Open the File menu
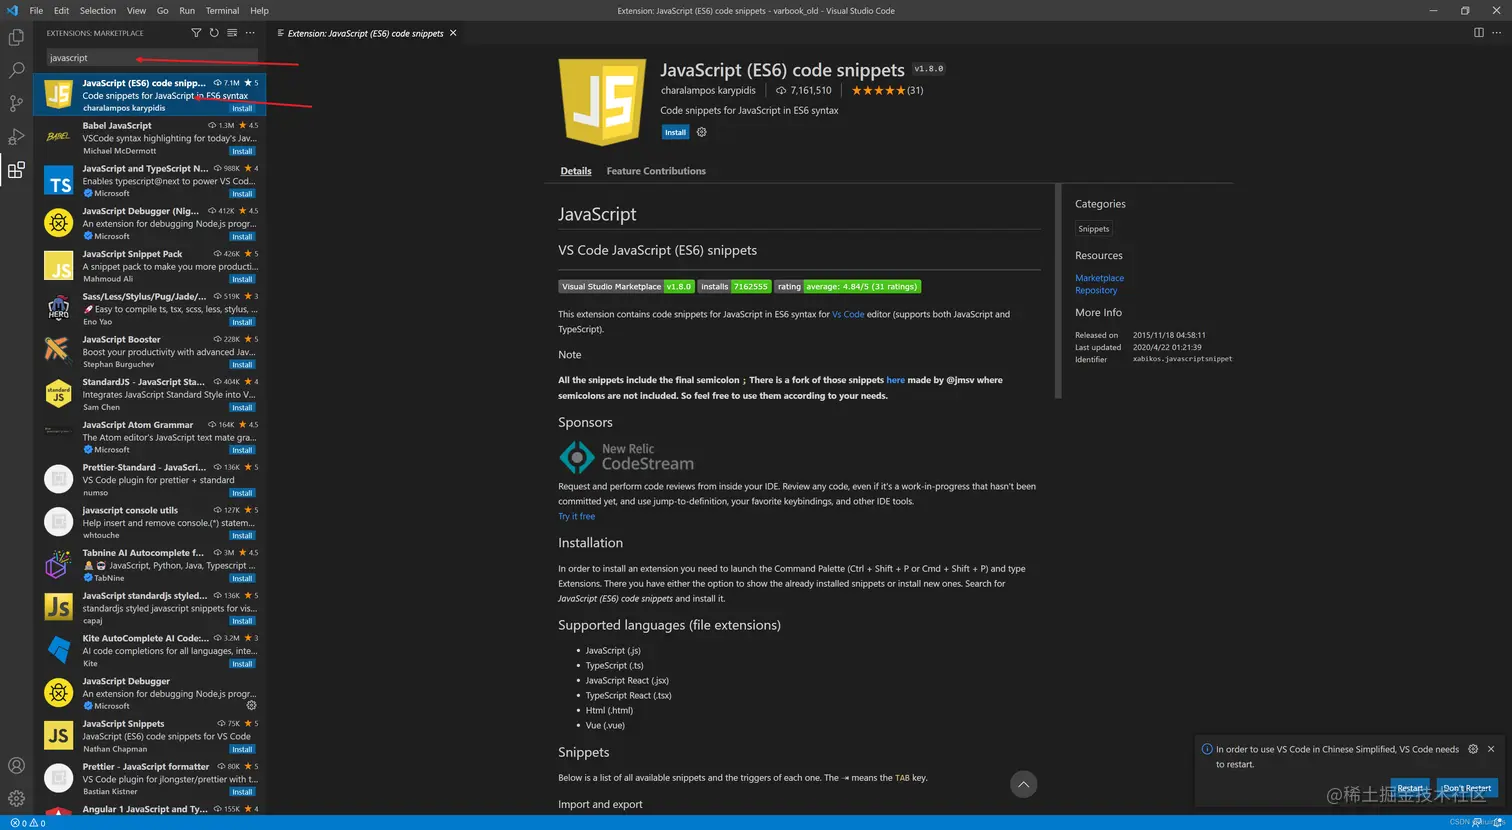The height and width of the screenshot is (830, 1512). (36, 10)
